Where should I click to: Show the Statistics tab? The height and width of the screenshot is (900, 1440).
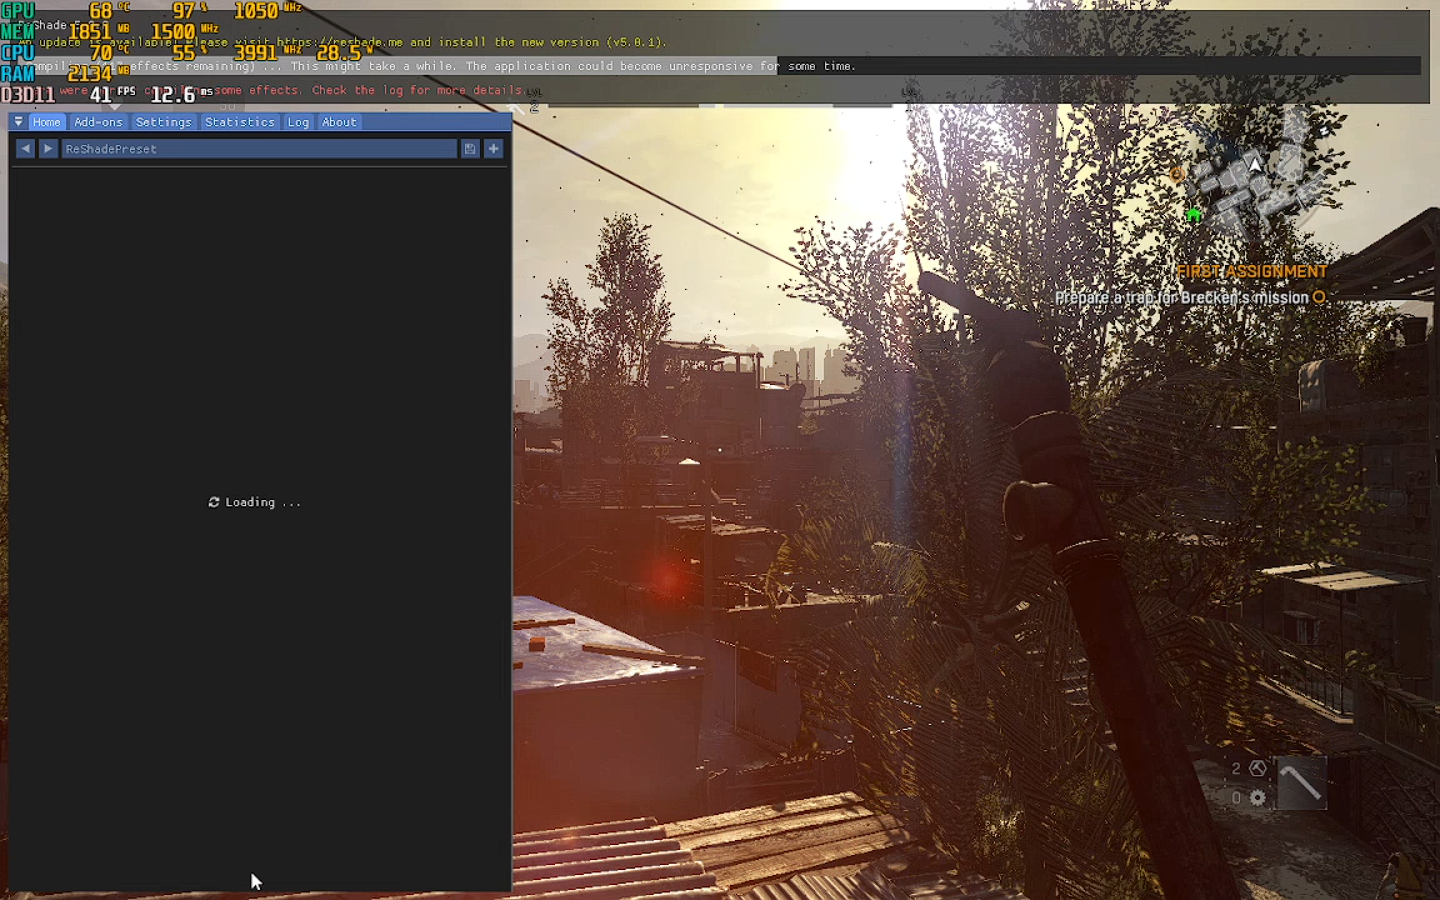(x=240, y=122)
